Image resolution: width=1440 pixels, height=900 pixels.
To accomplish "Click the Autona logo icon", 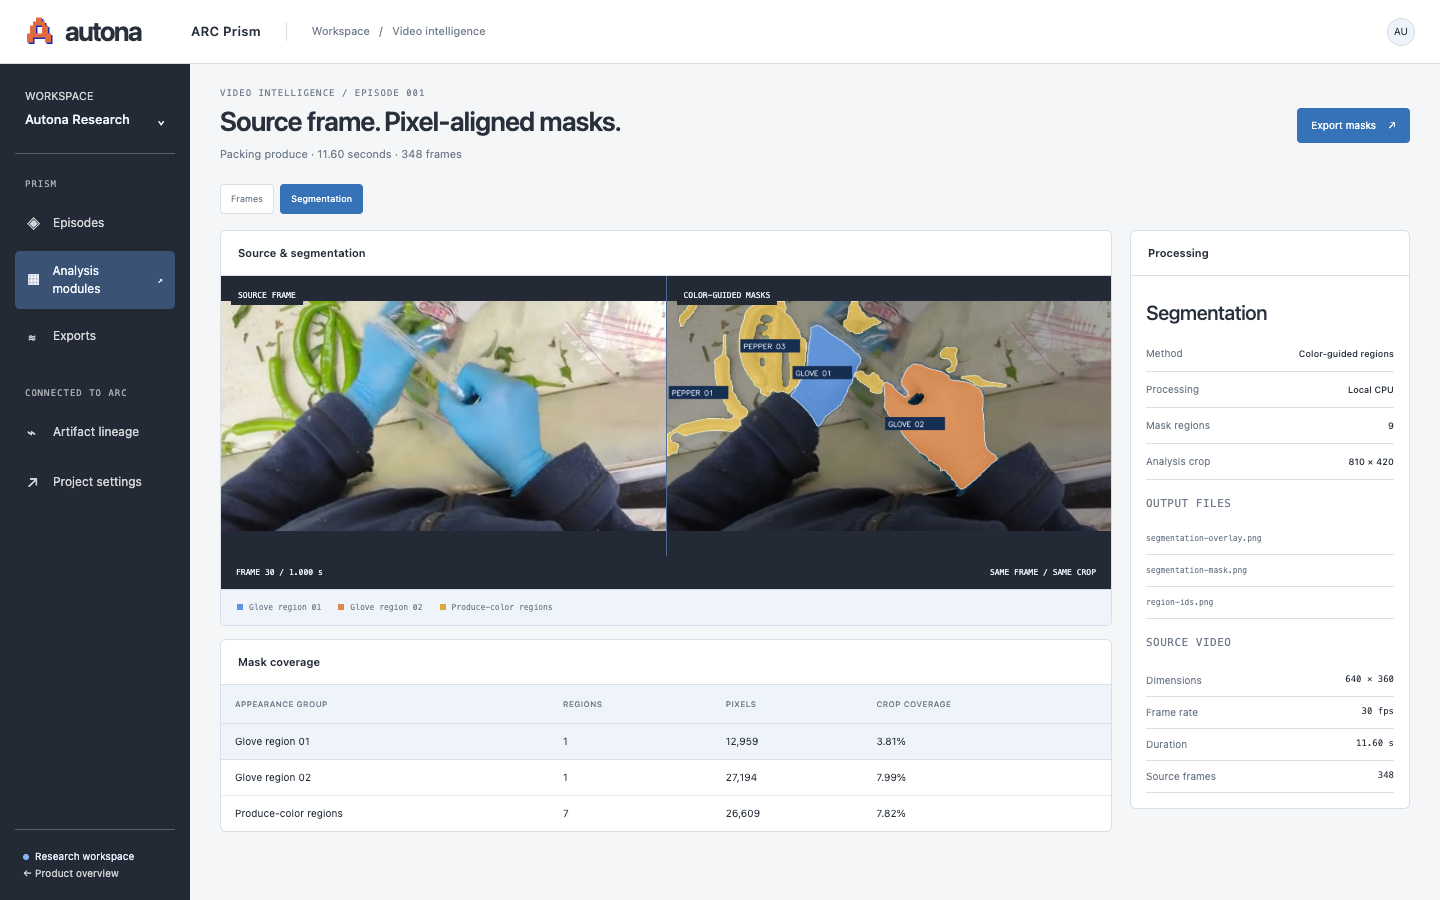I will 40,31.
